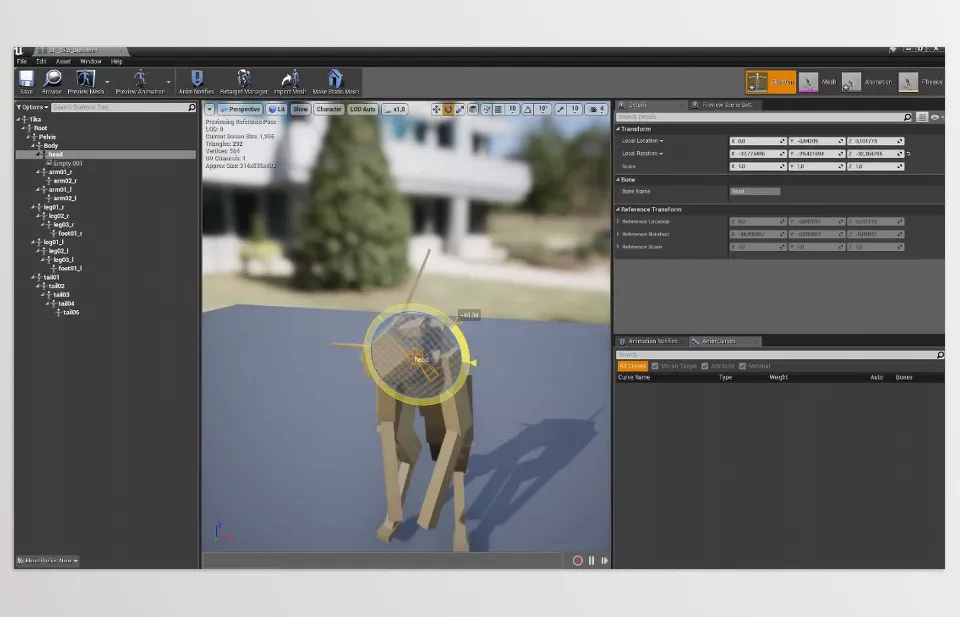Switch to Physics editor mode
This screenshot has height=617, width=960.
pyautogui.click(x=921, y=82)
